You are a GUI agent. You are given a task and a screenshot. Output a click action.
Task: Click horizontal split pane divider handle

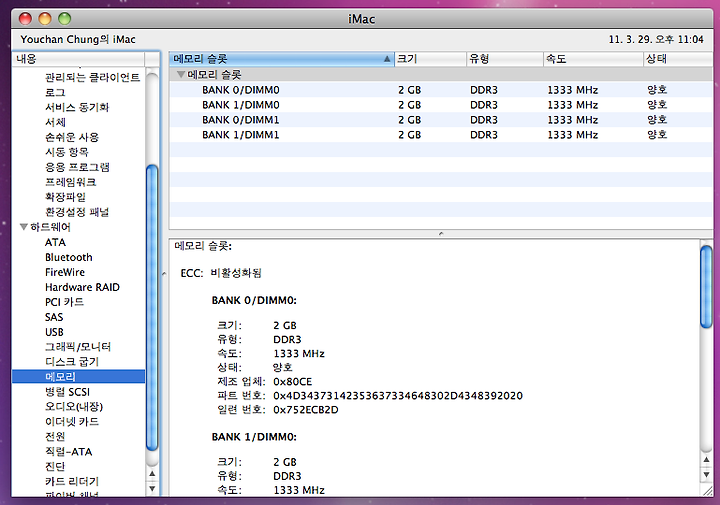click(x=441, y=234)
